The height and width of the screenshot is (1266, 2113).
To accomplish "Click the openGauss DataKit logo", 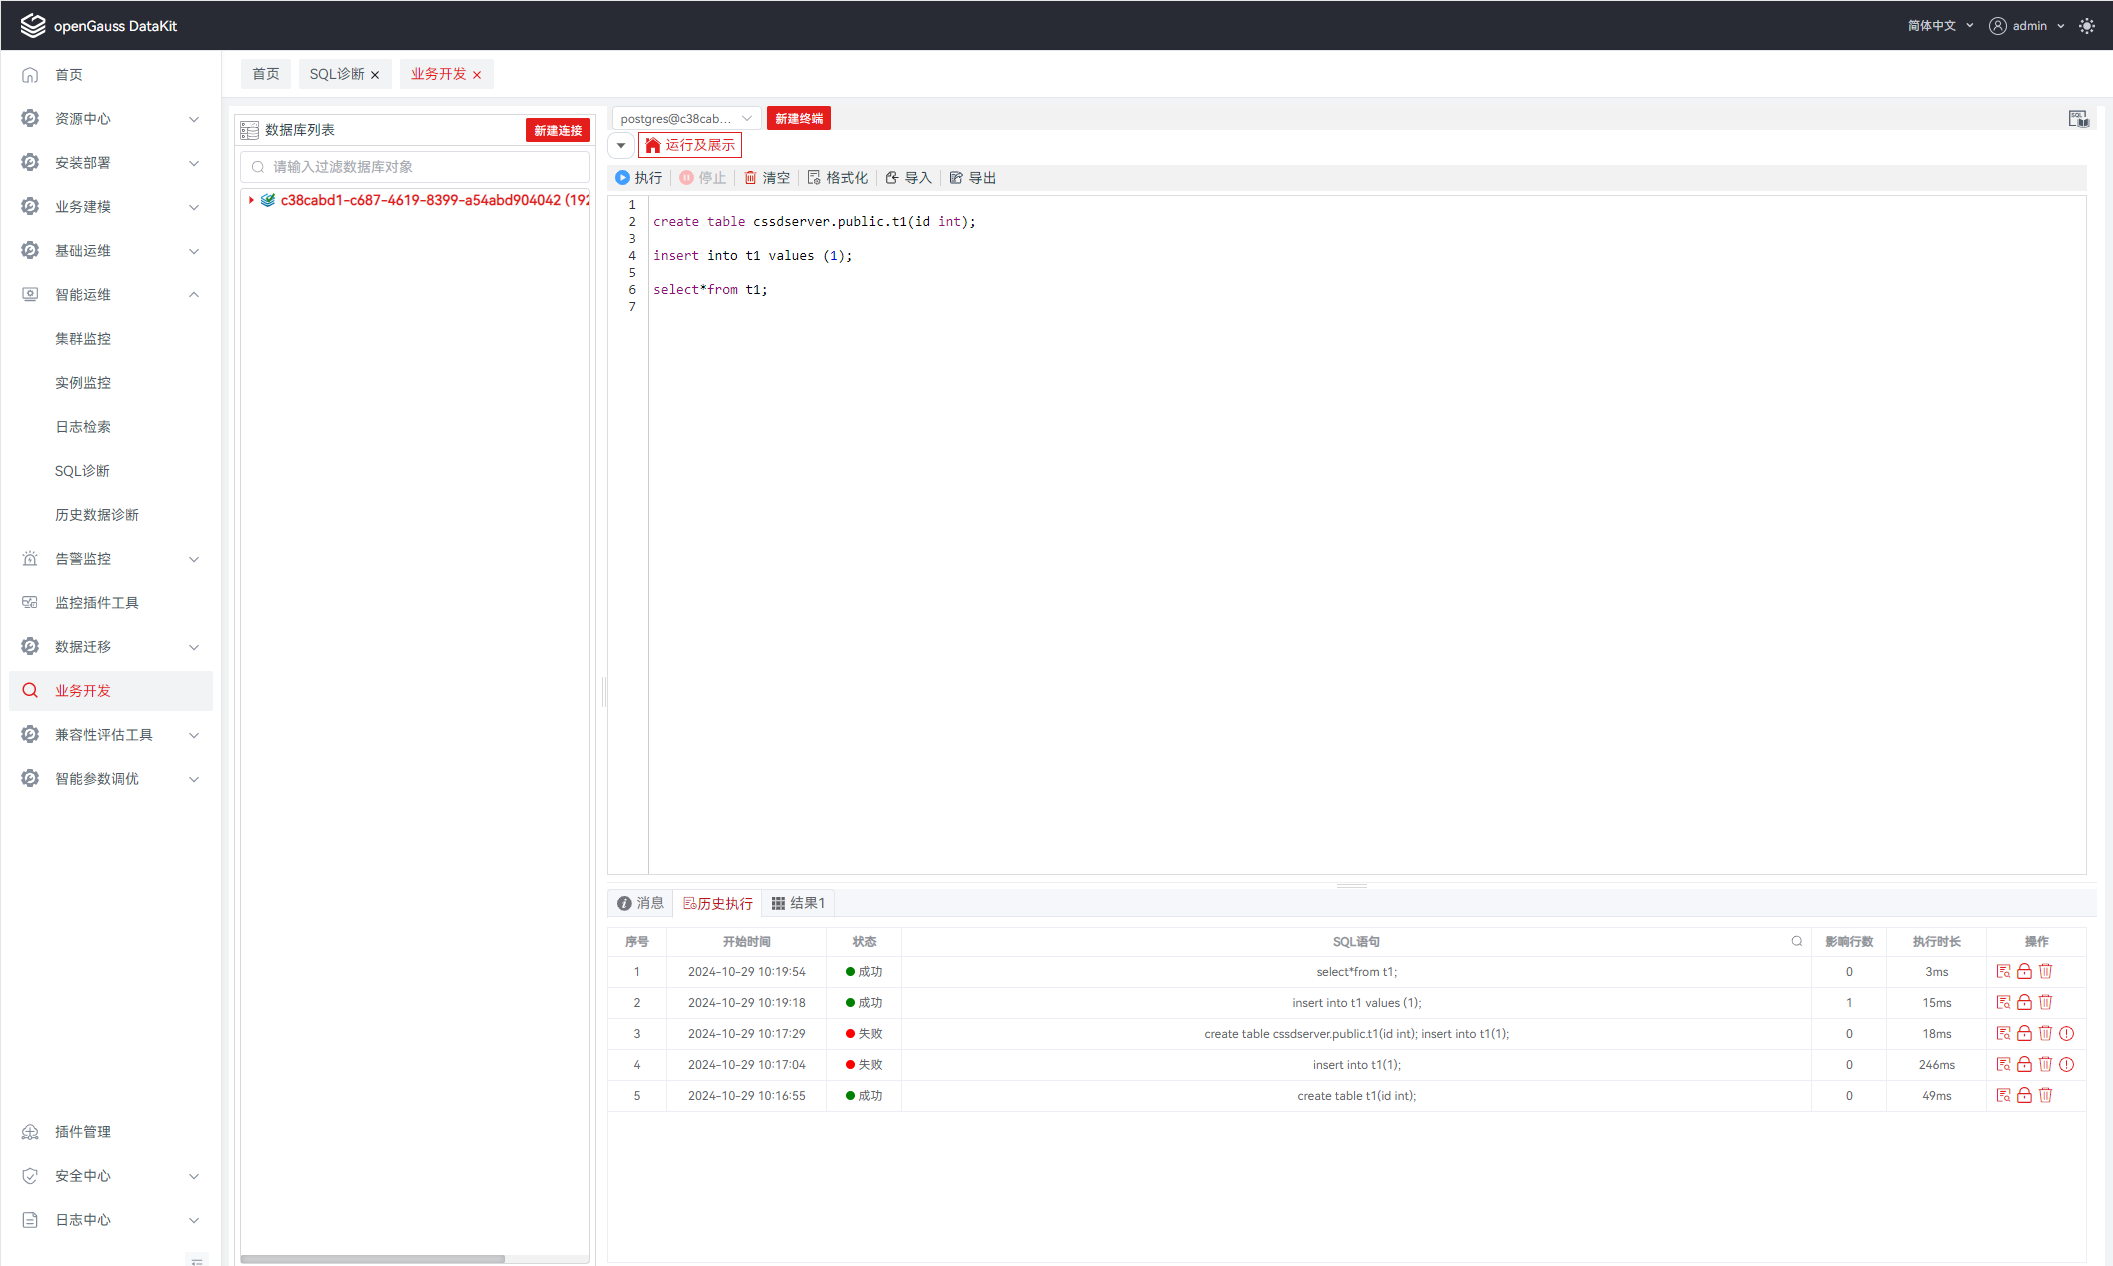I will click(99, 26).
